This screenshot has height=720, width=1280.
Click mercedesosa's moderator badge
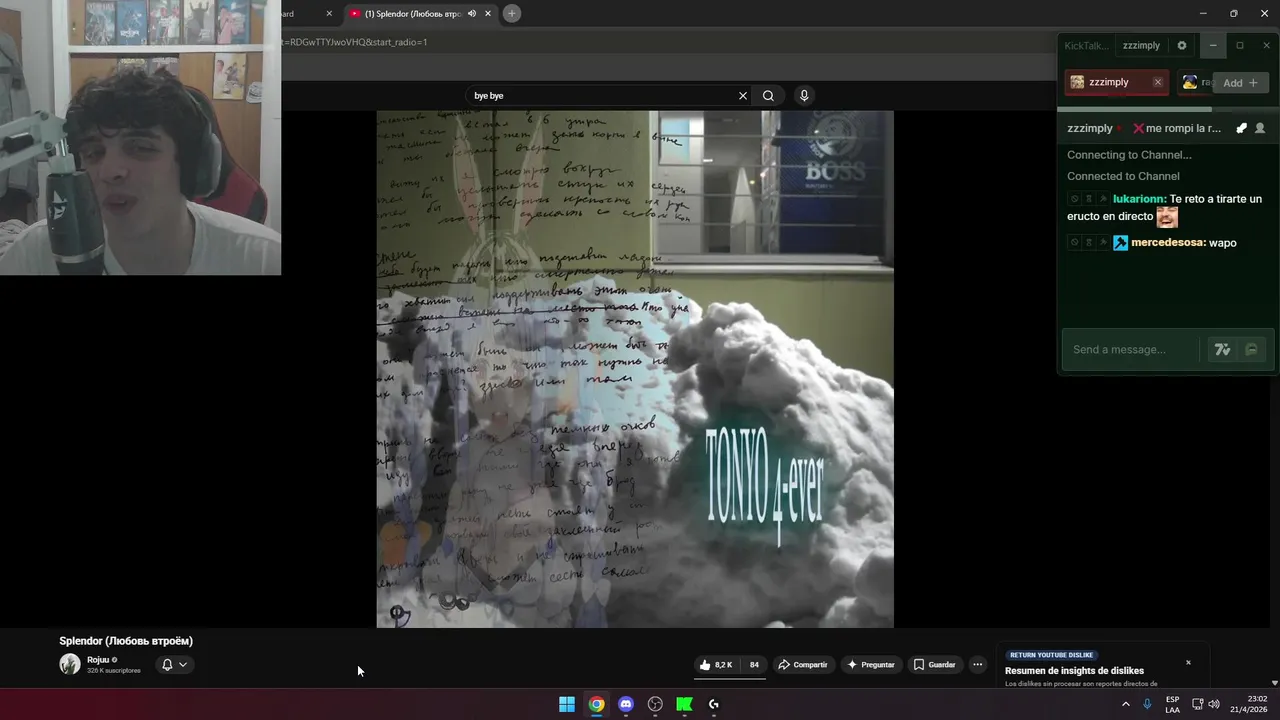click(1120, 243)
